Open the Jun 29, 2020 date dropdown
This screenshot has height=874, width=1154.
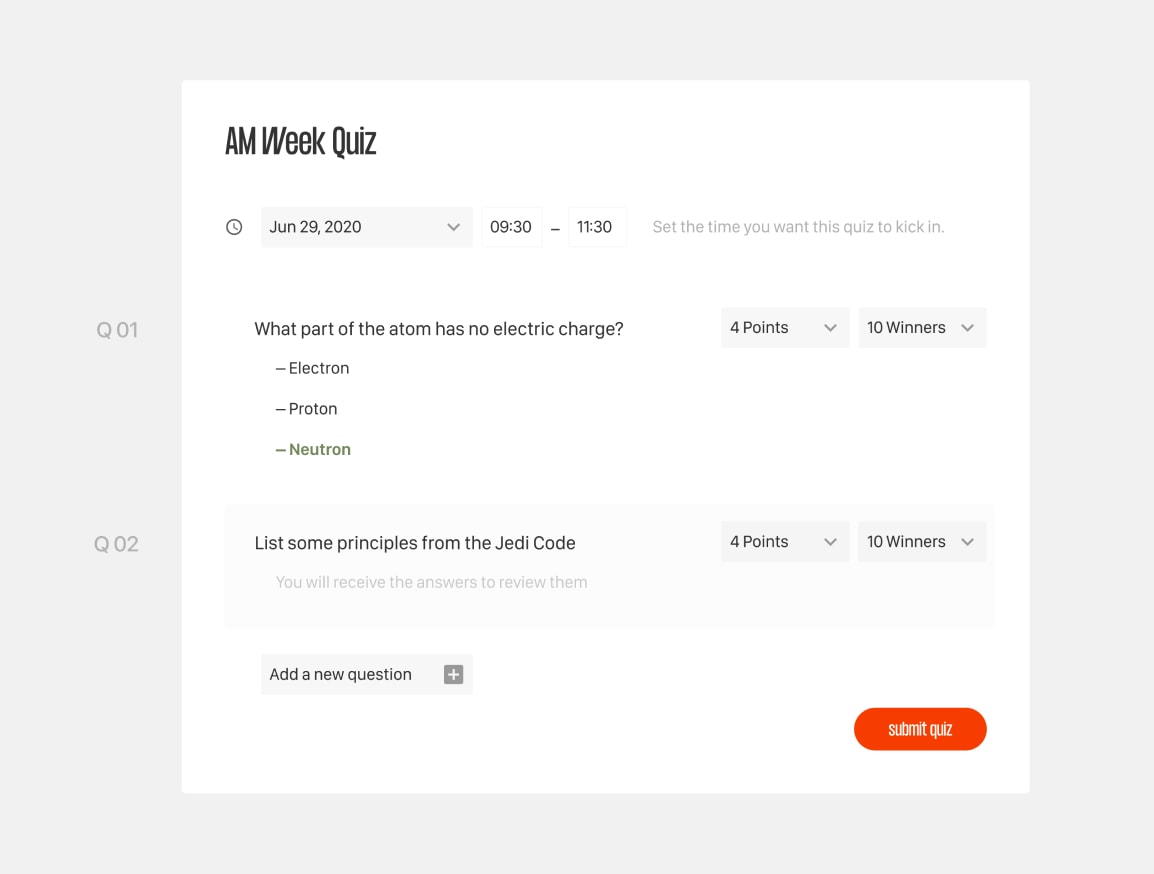click(366, 227)
